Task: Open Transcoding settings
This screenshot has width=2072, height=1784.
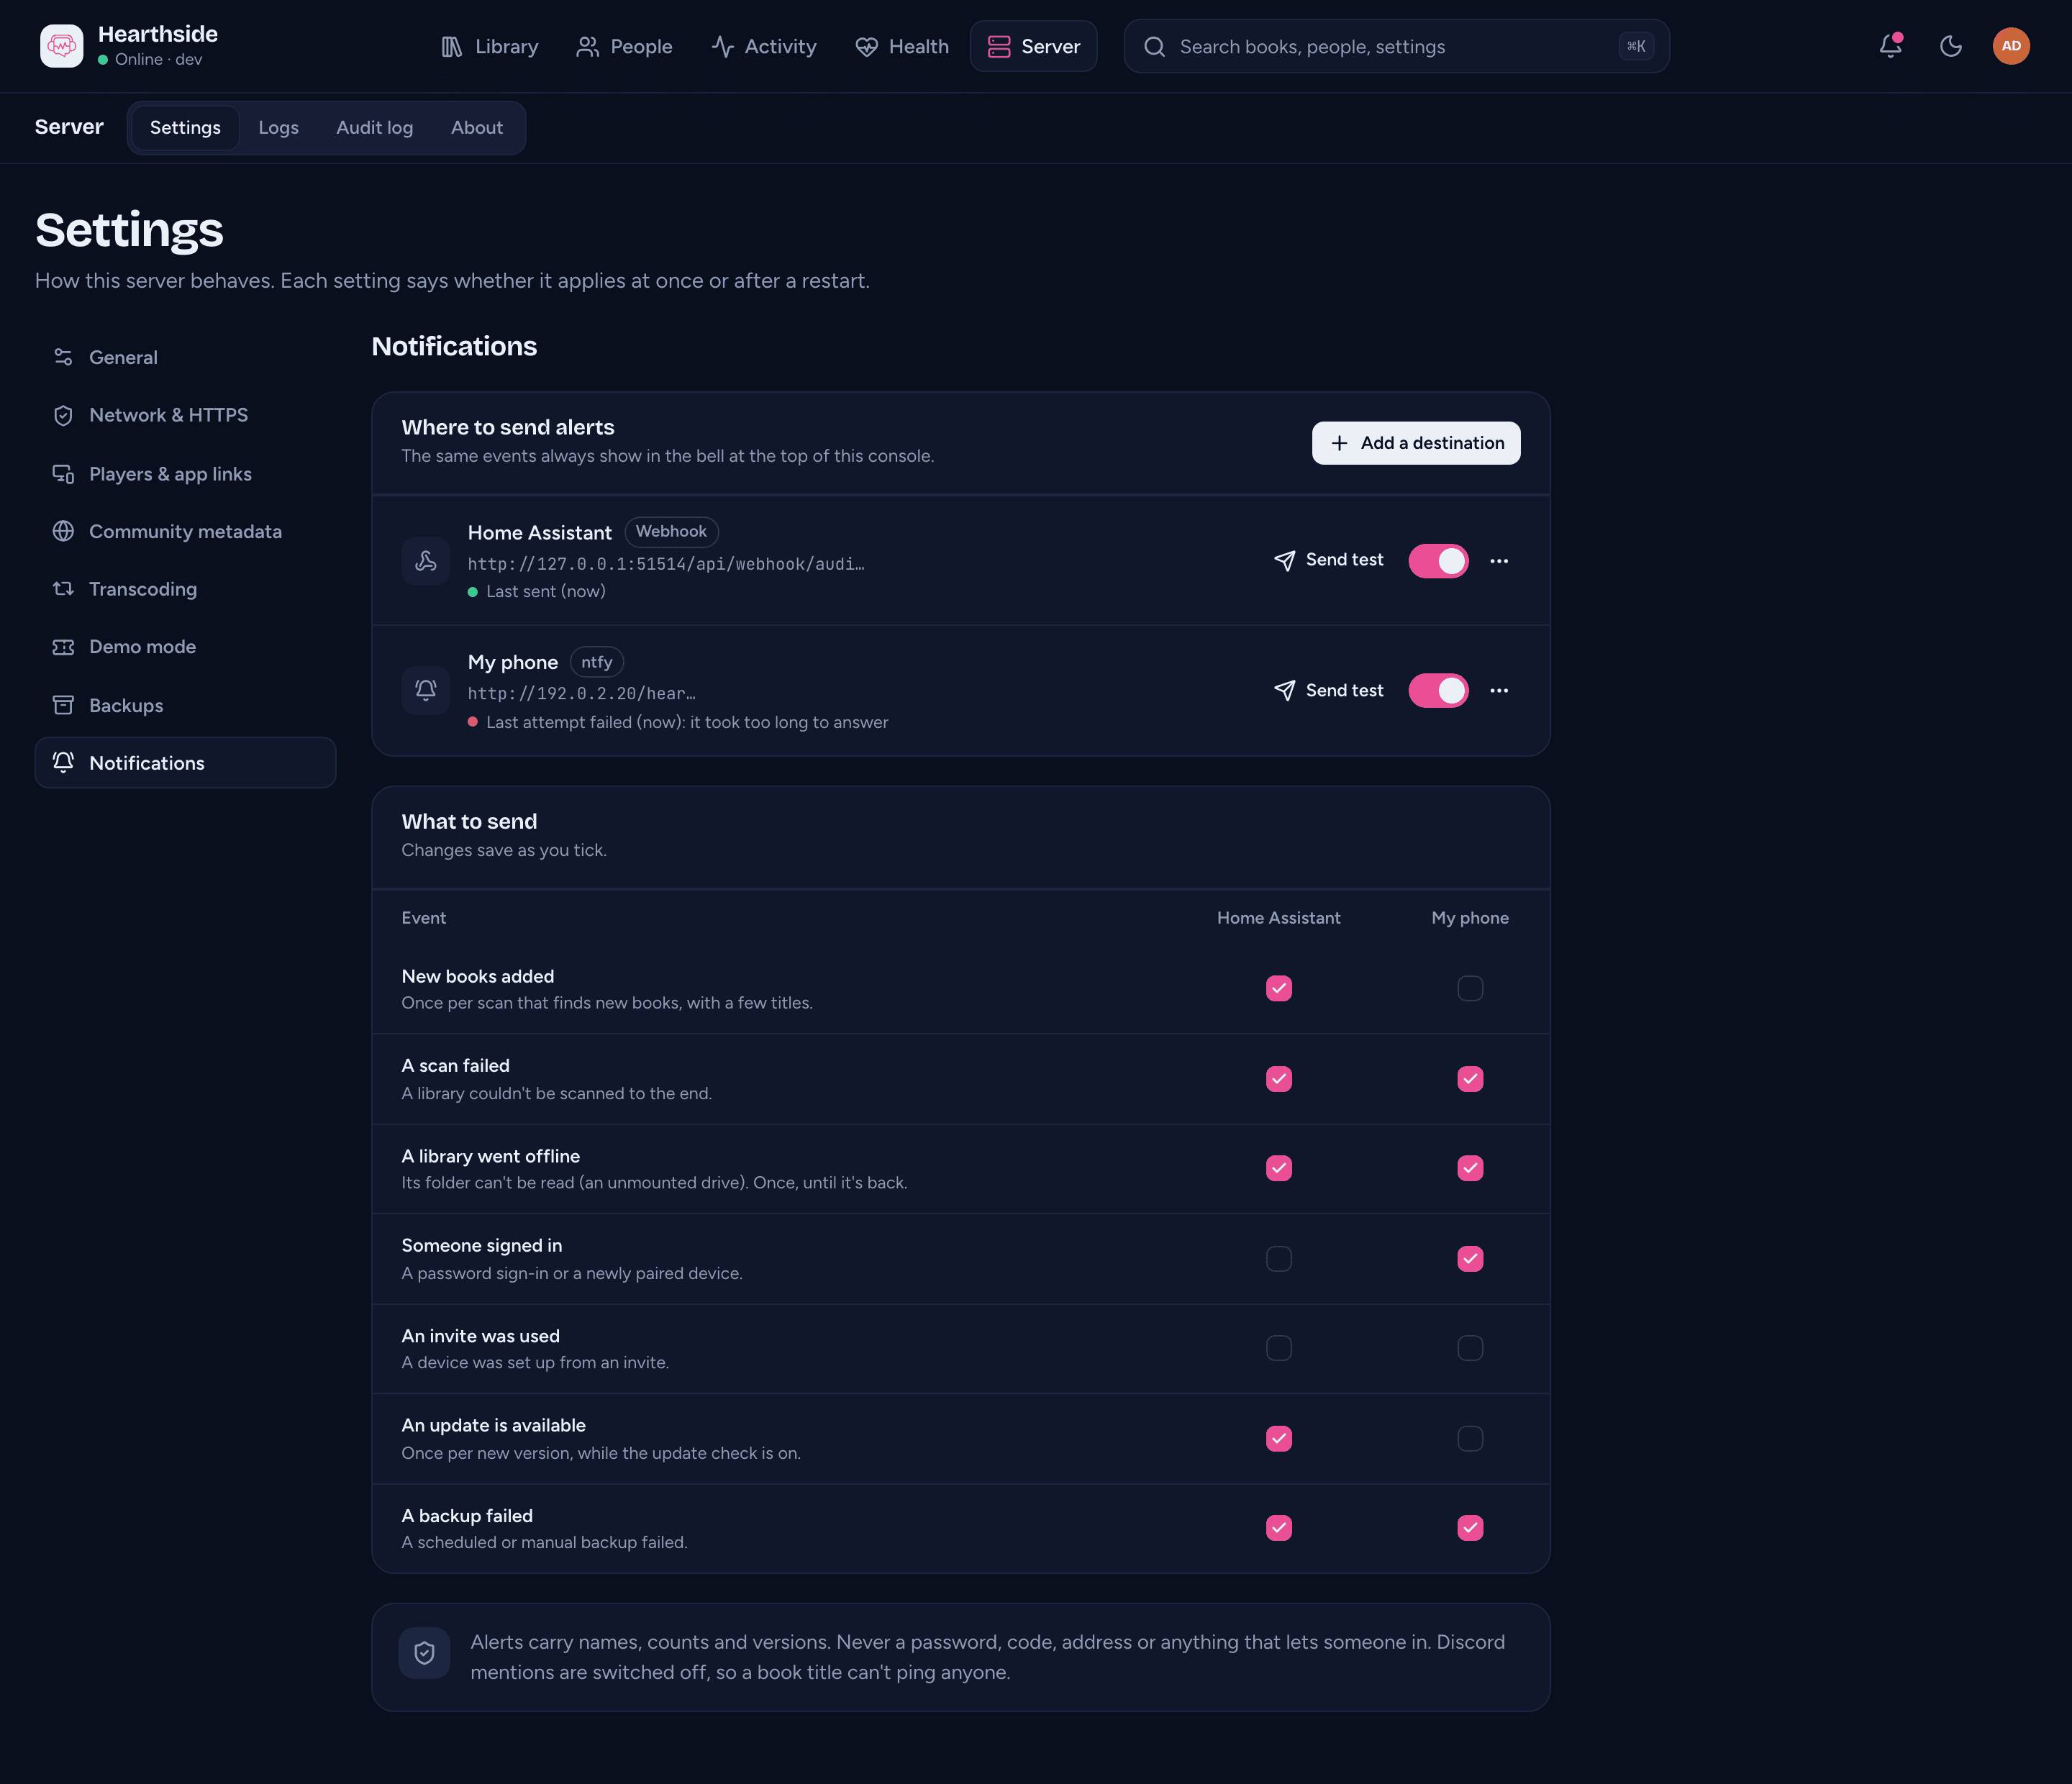Action: tap(185, 589)
